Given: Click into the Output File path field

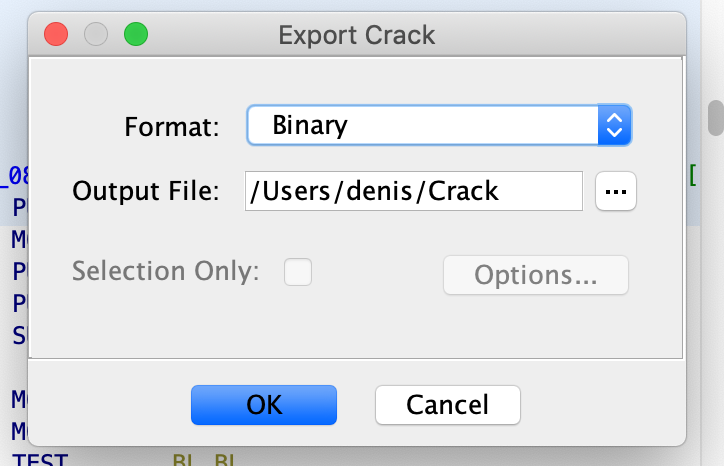Looking at the screenshot, I should 414,191.
